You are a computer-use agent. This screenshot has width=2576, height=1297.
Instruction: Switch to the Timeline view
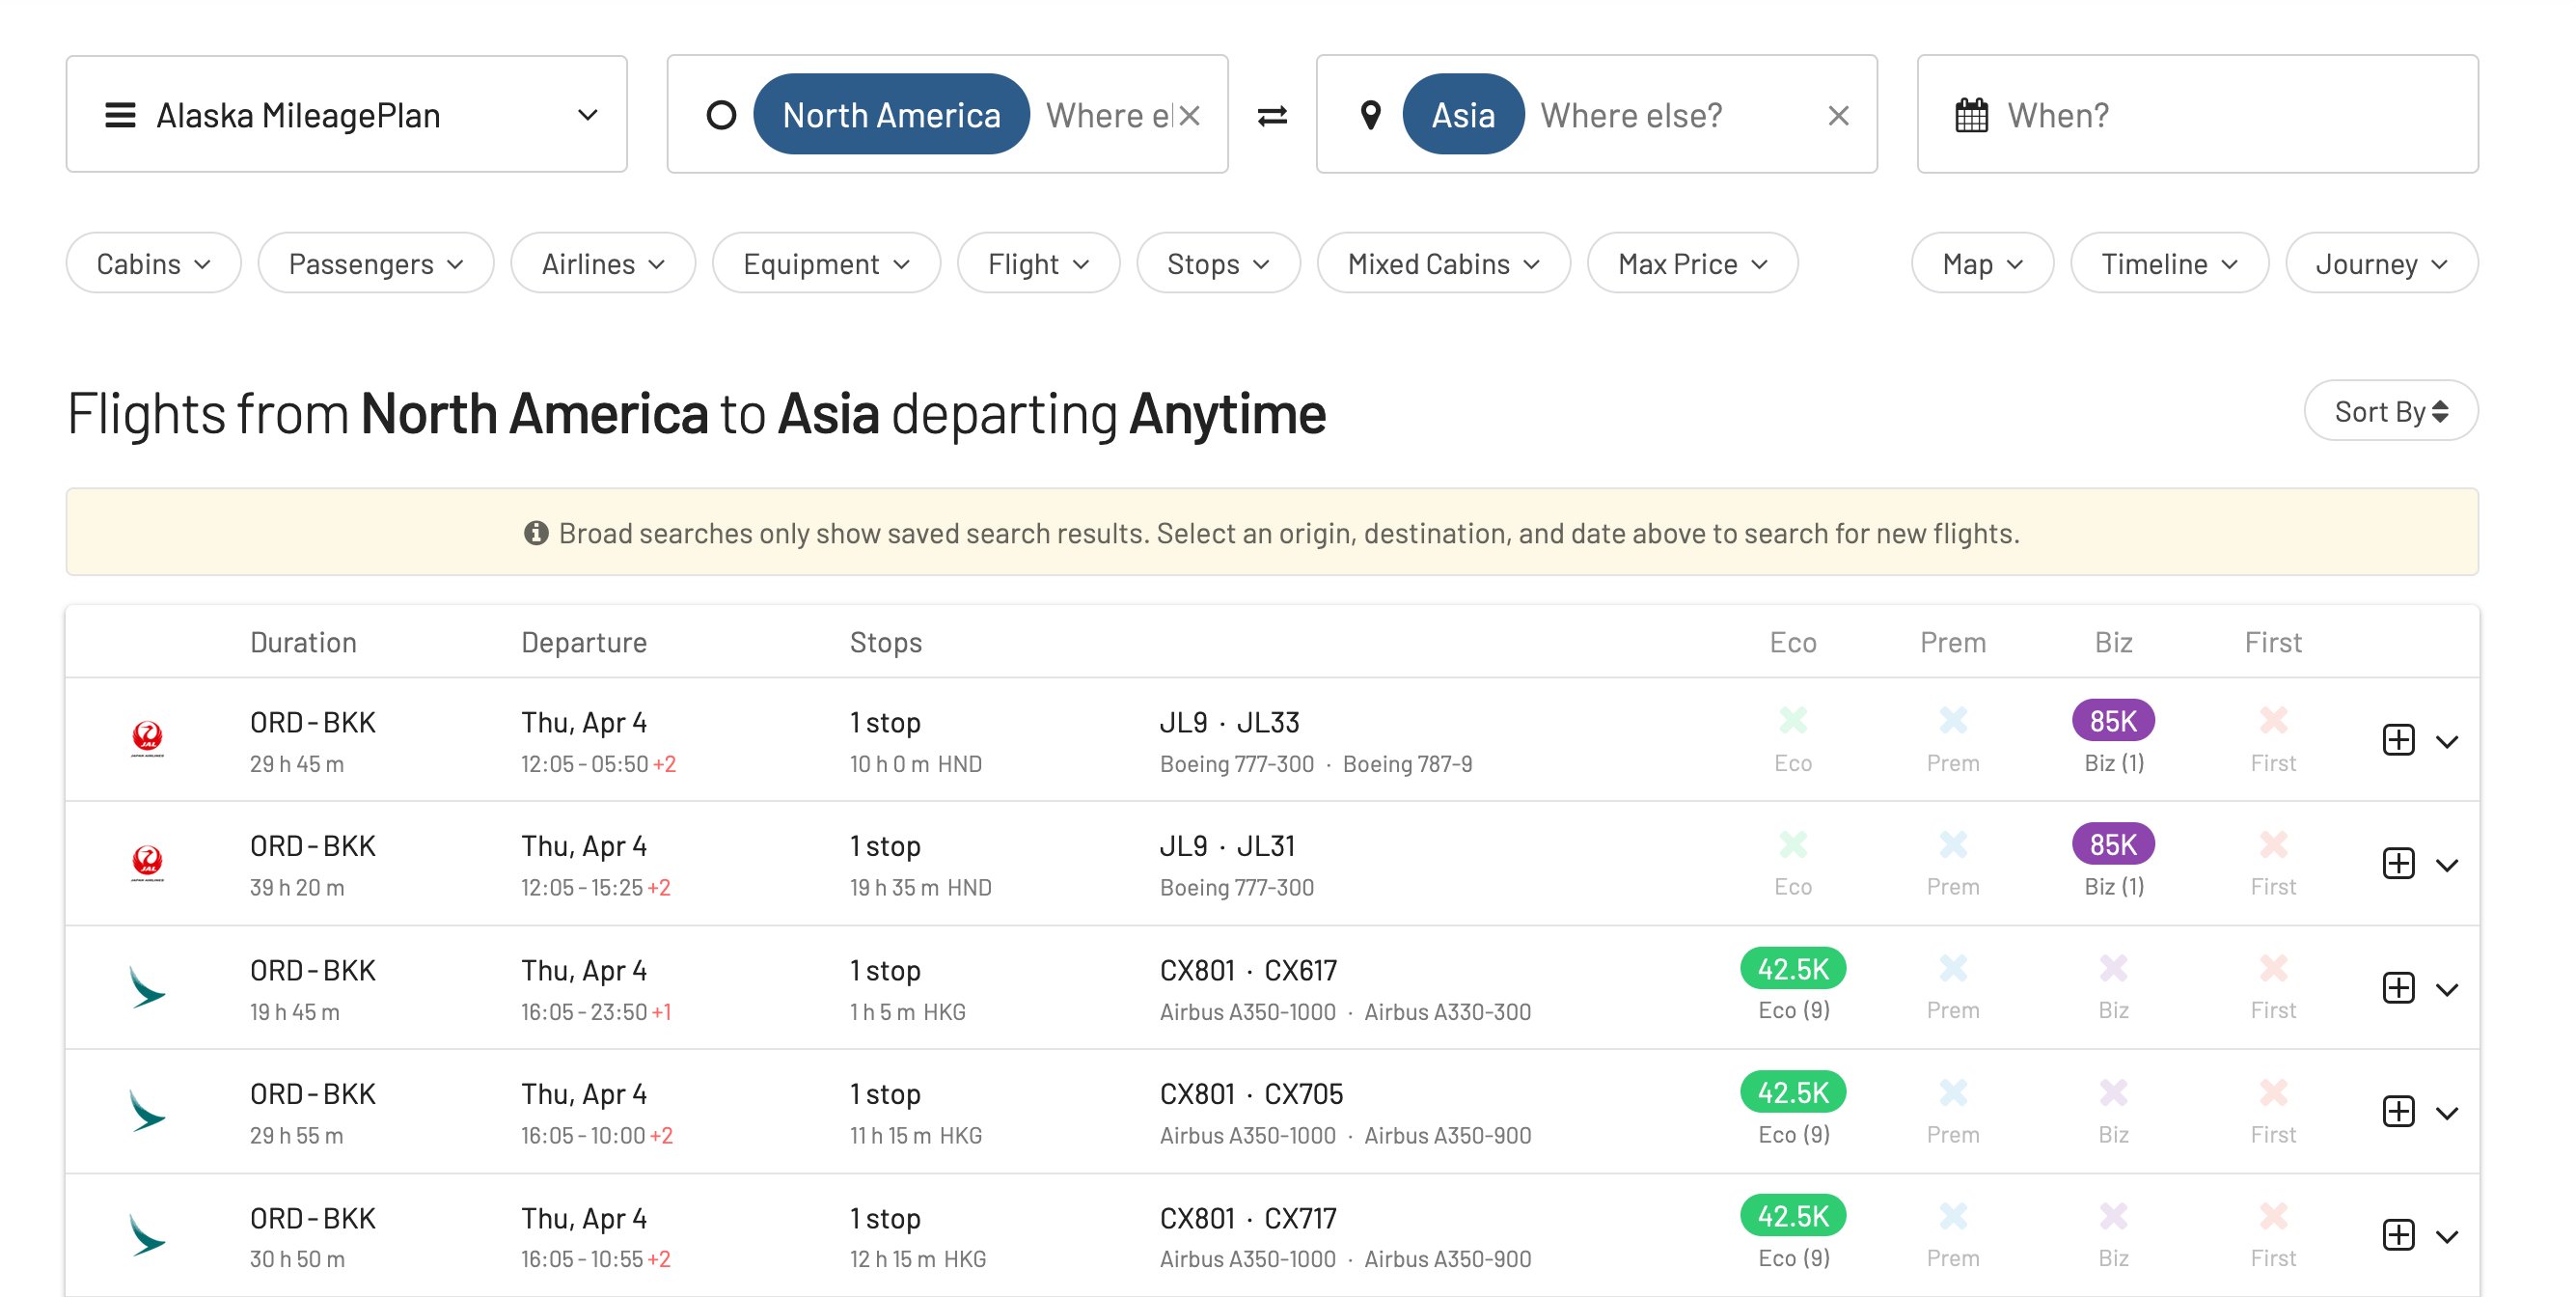(x=2168, y=263)
